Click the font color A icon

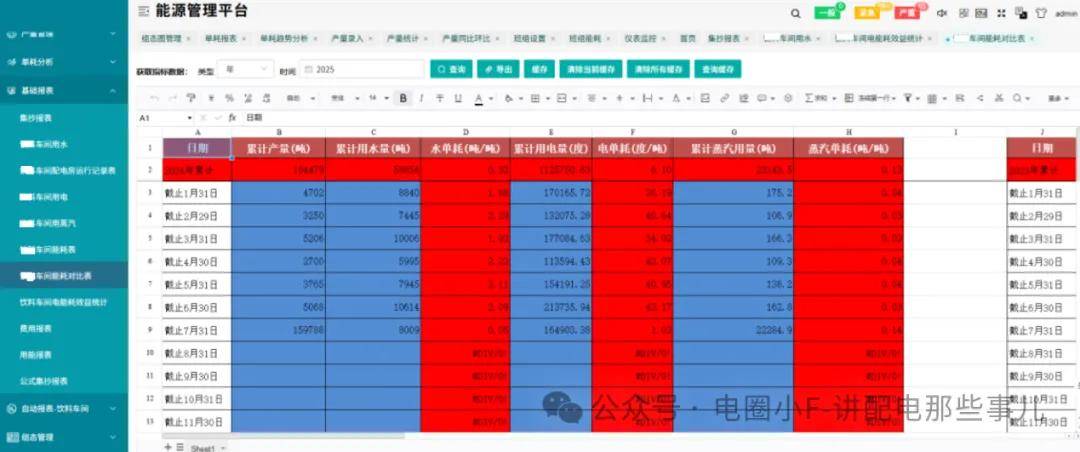(x=479, y=99)
